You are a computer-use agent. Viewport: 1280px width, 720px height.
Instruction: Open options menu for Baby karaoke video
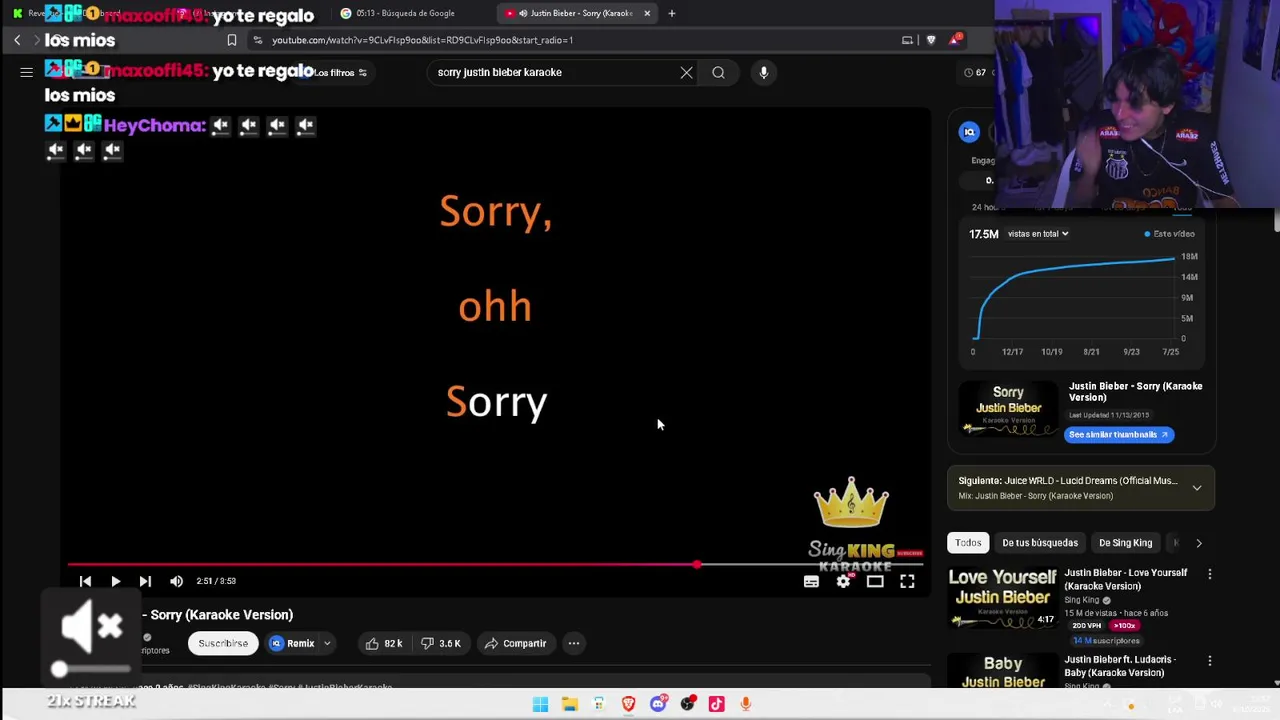(1209, 661)
